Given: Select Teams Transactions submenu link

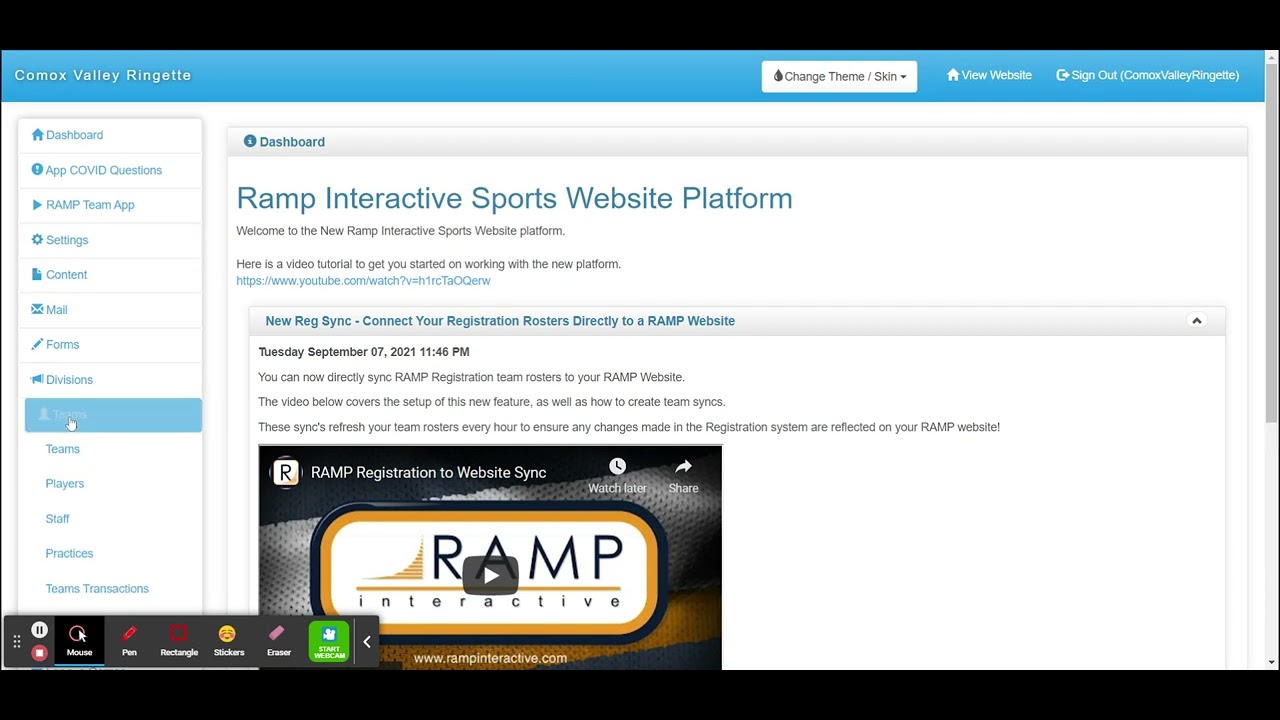Looking at the screenshot, I should click(x=97, y=589).
